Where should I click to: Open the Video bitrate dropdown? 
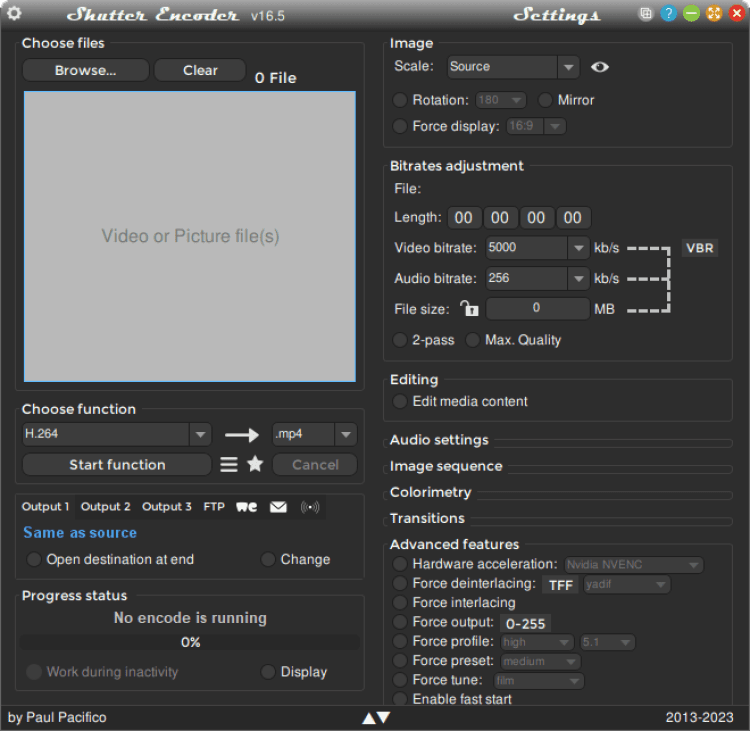pyautogui.click(x=578, y=248)
